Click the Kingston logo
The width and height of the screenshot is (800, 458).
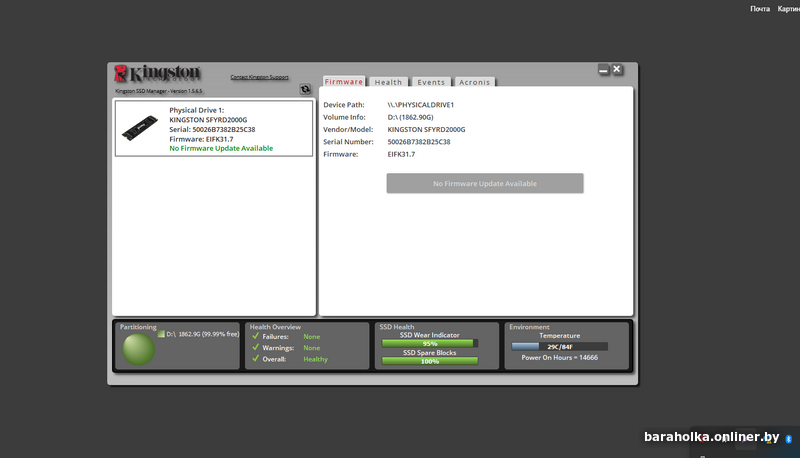157,74
